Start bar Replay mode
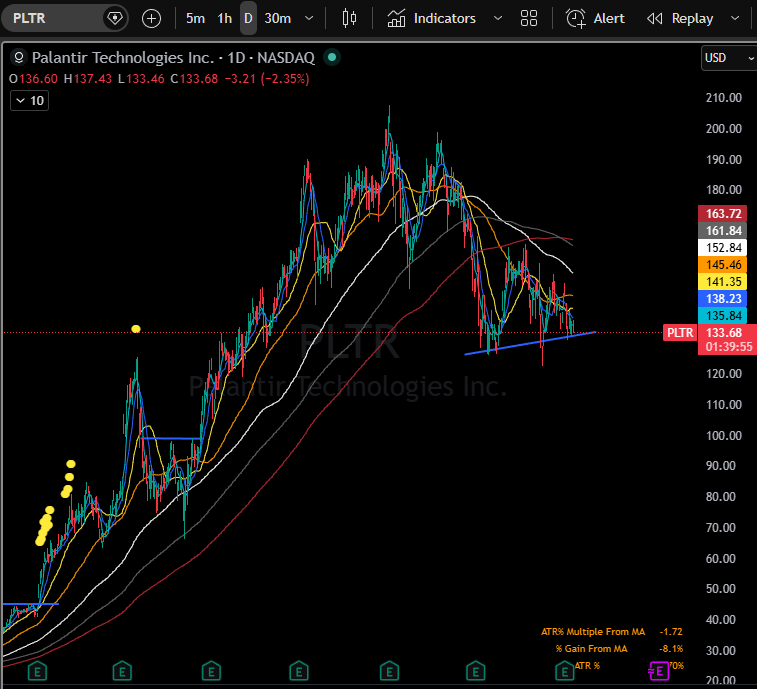The width and height of the screenshot is (757, 689). pos(680,18)
